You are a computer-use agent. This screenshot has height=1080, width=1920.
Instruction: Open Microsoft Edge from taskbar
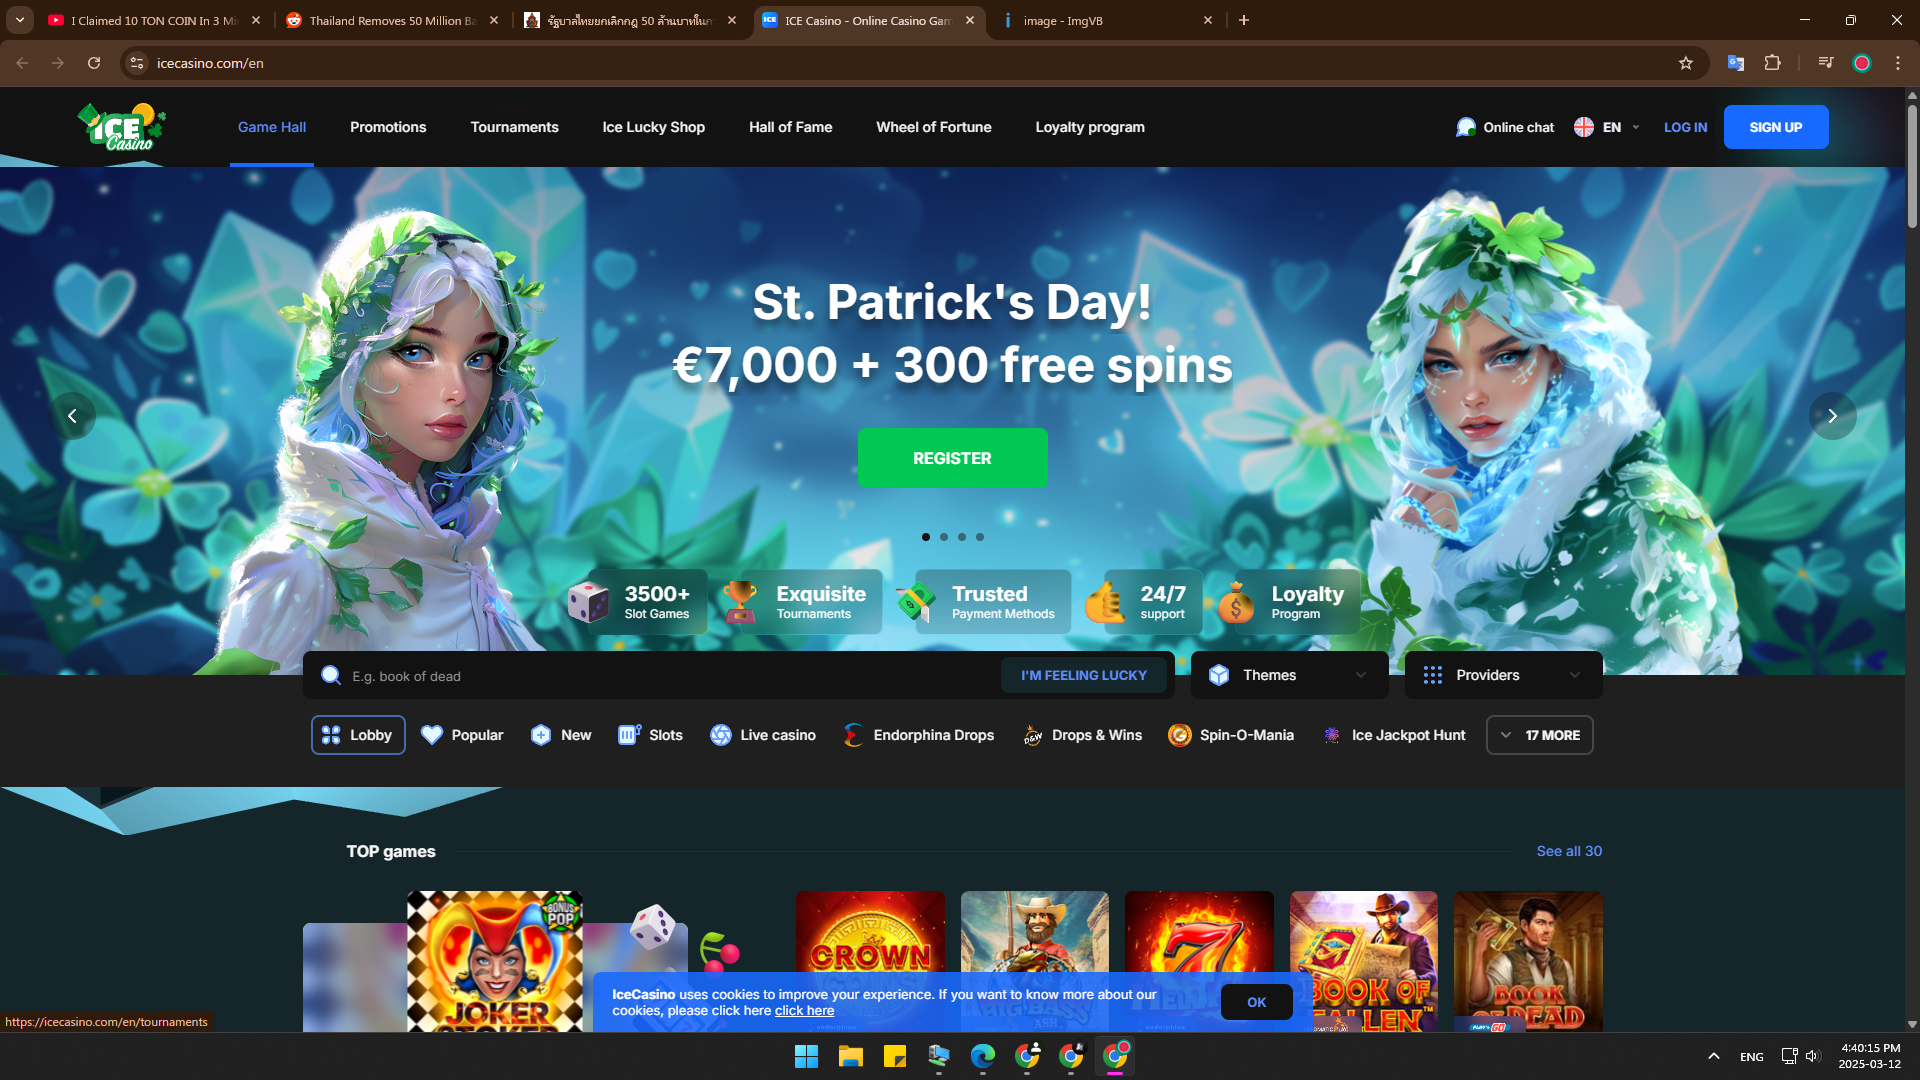click(x=983, y=1056)
